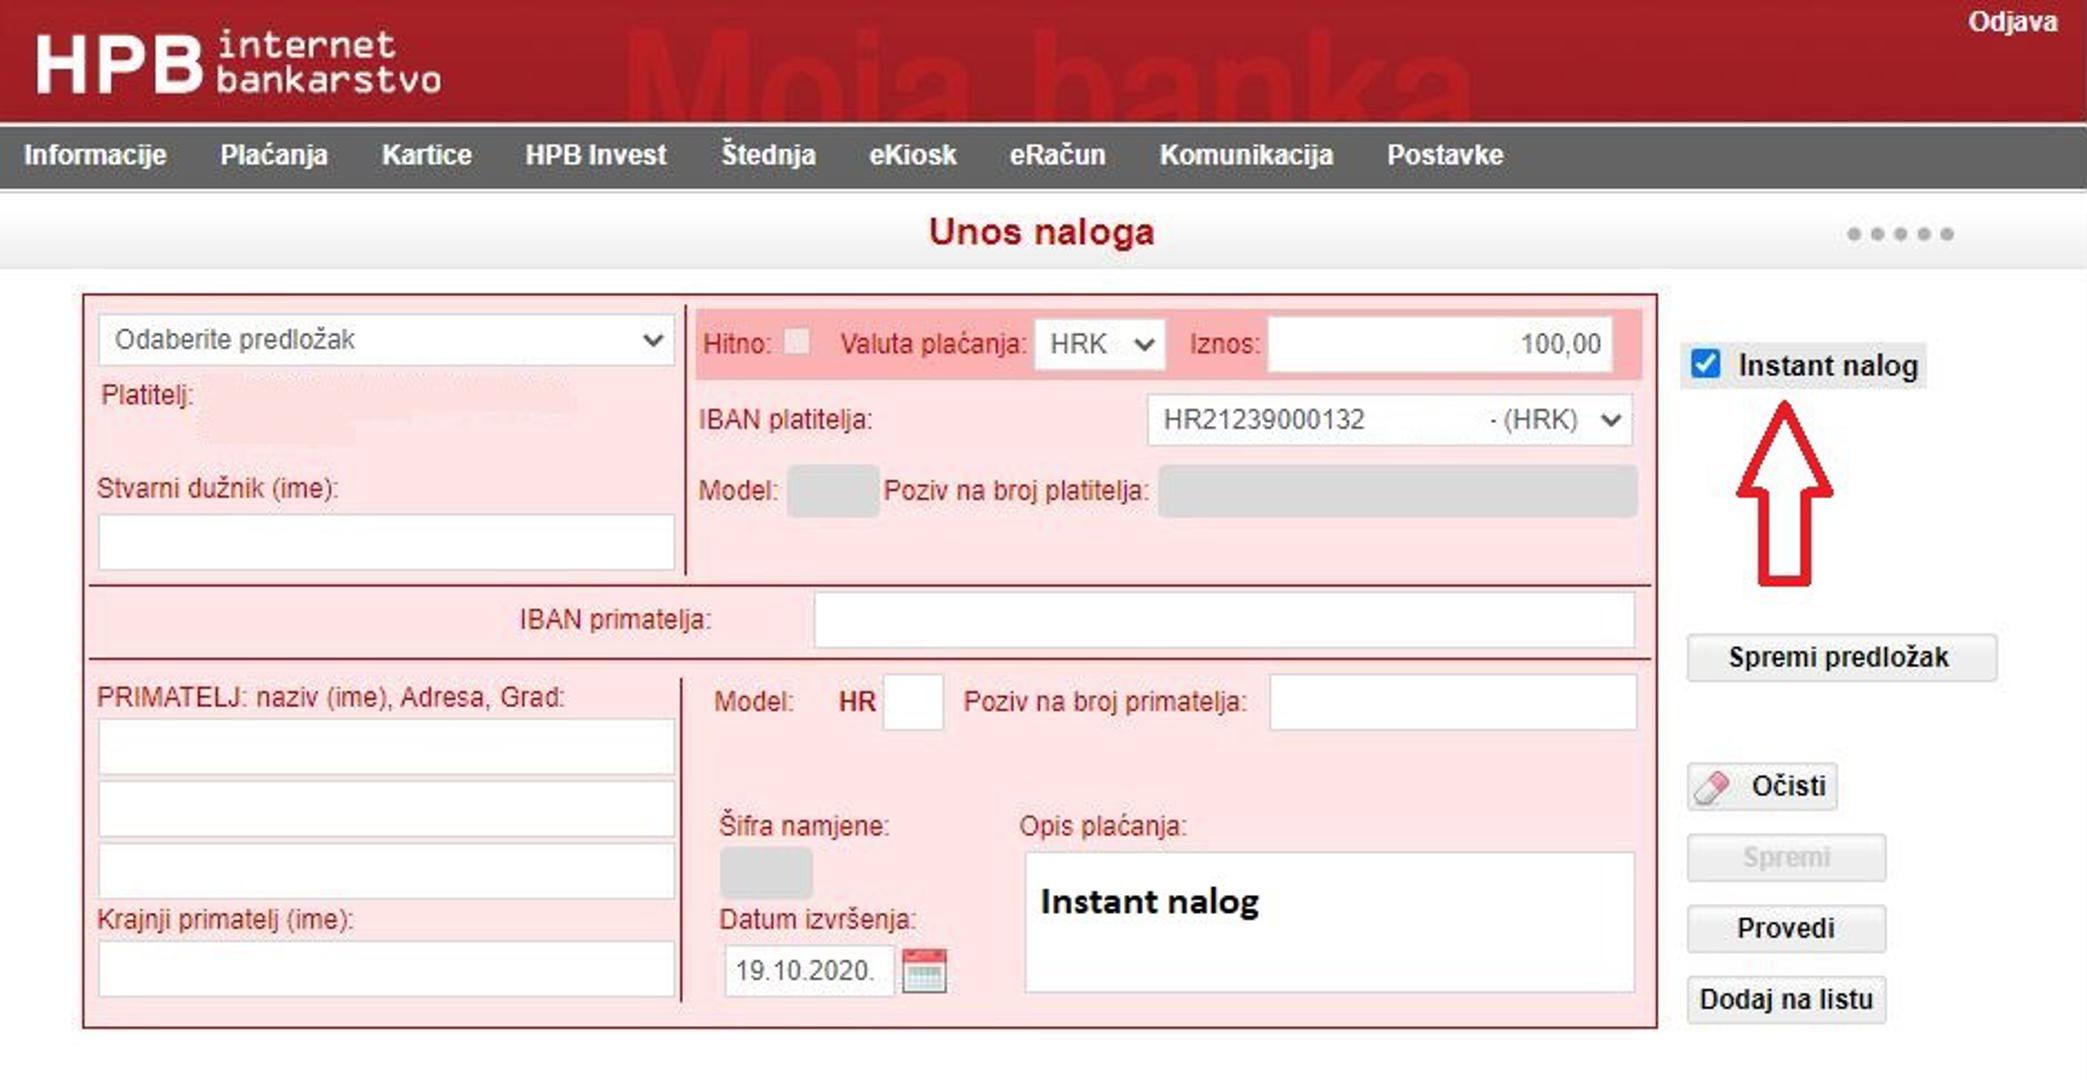
Task: Click the eraser icon on Očisti
Action: [1712, 787]
